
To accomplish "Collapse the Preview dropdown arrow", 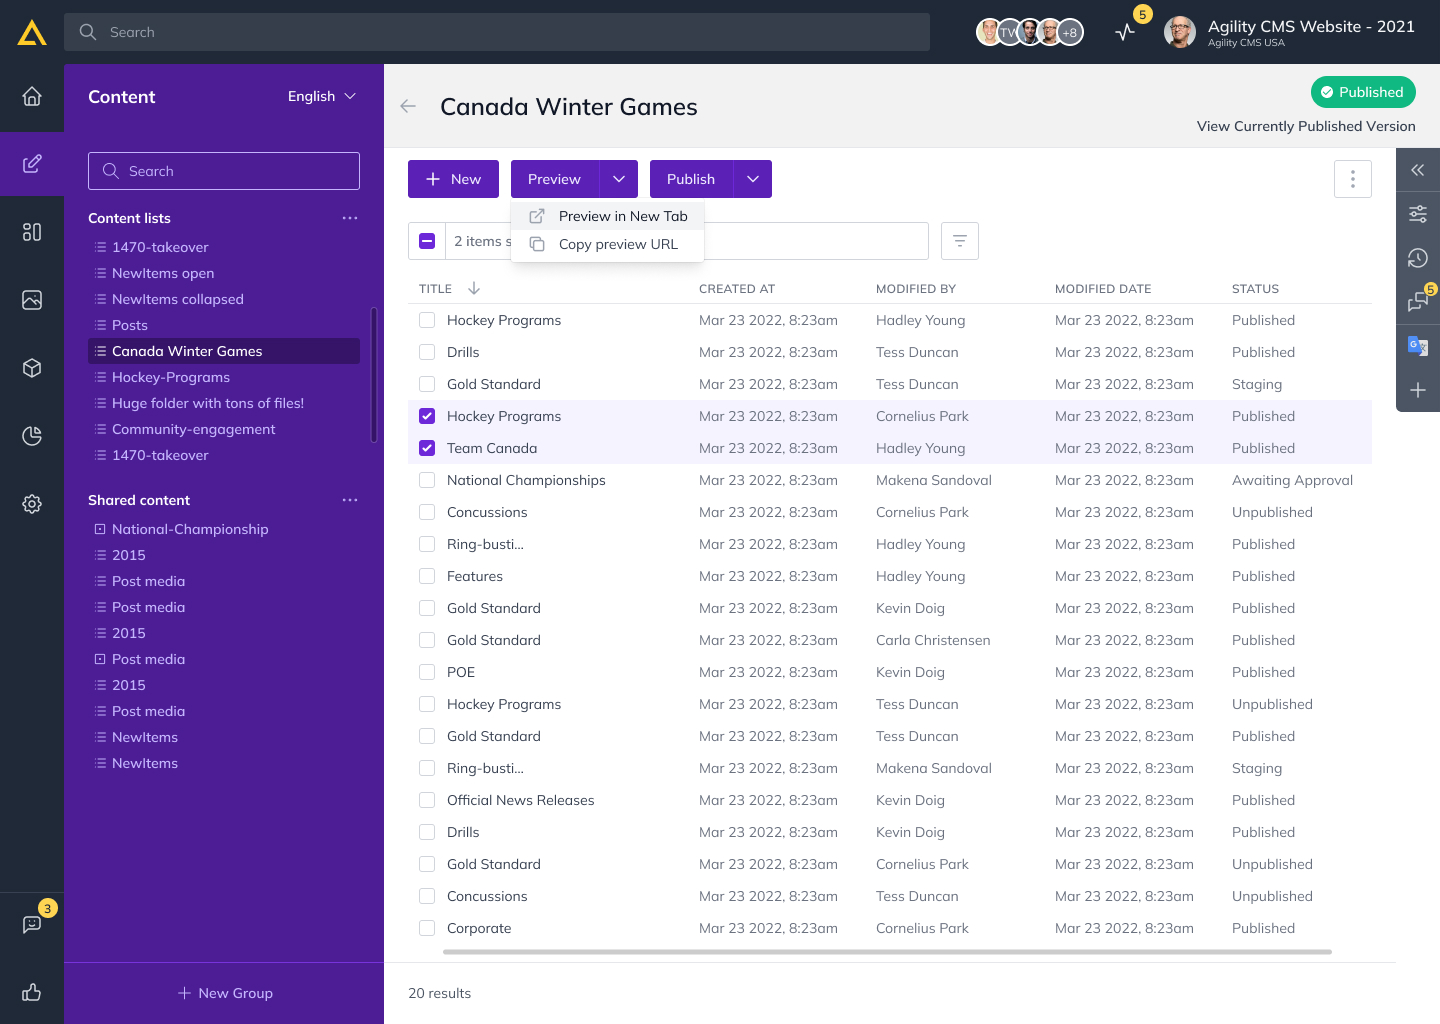I will coord(618,179).
